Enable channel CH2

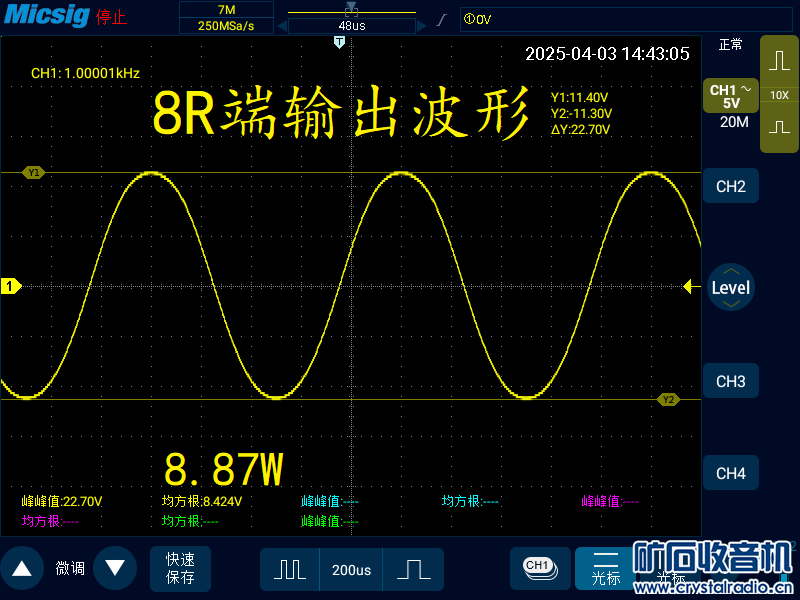click(x=731, y=186)
